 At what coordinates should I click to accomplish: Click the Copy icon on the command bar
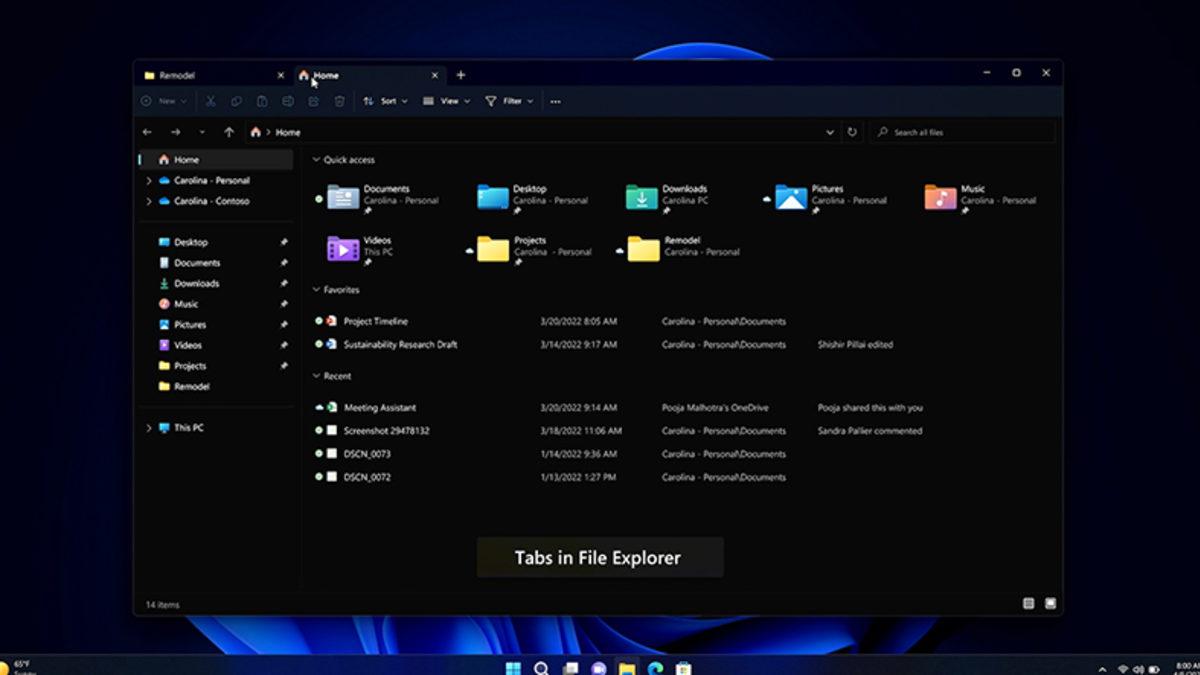[237, 101]
